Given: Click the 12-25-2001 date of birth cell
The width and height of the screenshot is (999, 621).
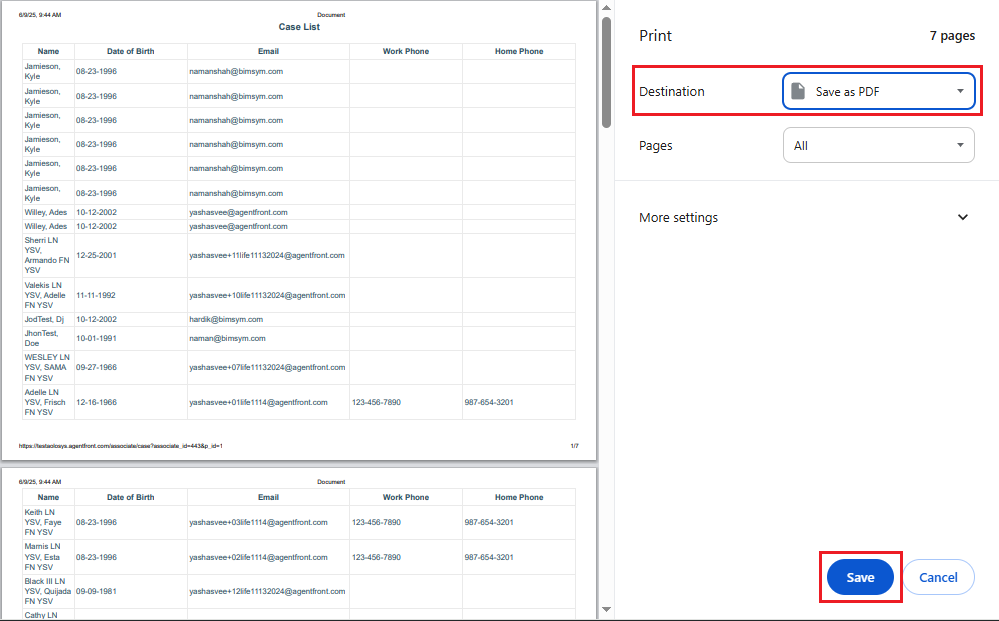Looking at the screenshot, I should 96,255.
